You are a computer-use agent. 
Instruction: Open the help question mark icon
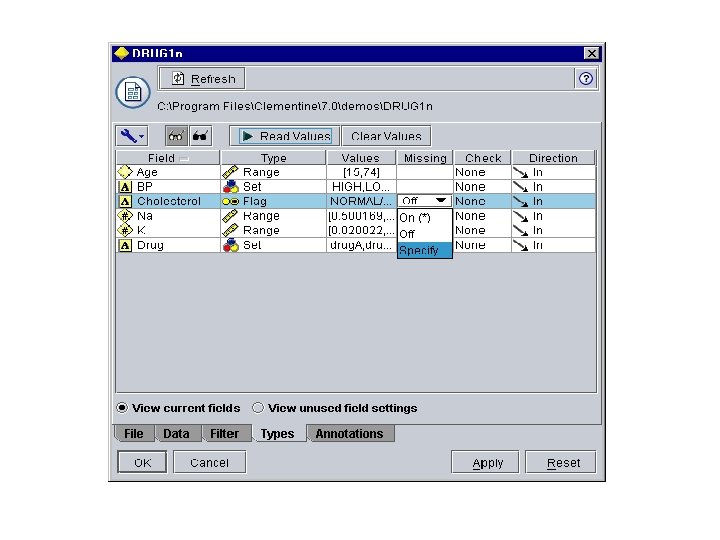tap(585, 79)
